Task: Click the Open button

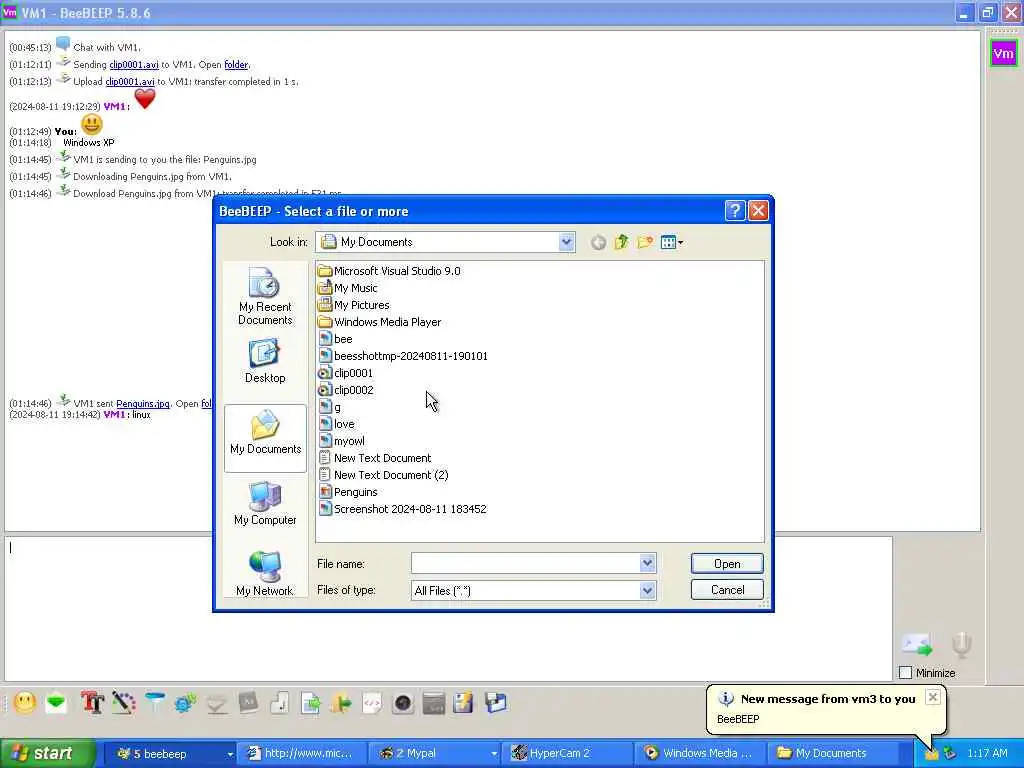Action: click(727, 564)
